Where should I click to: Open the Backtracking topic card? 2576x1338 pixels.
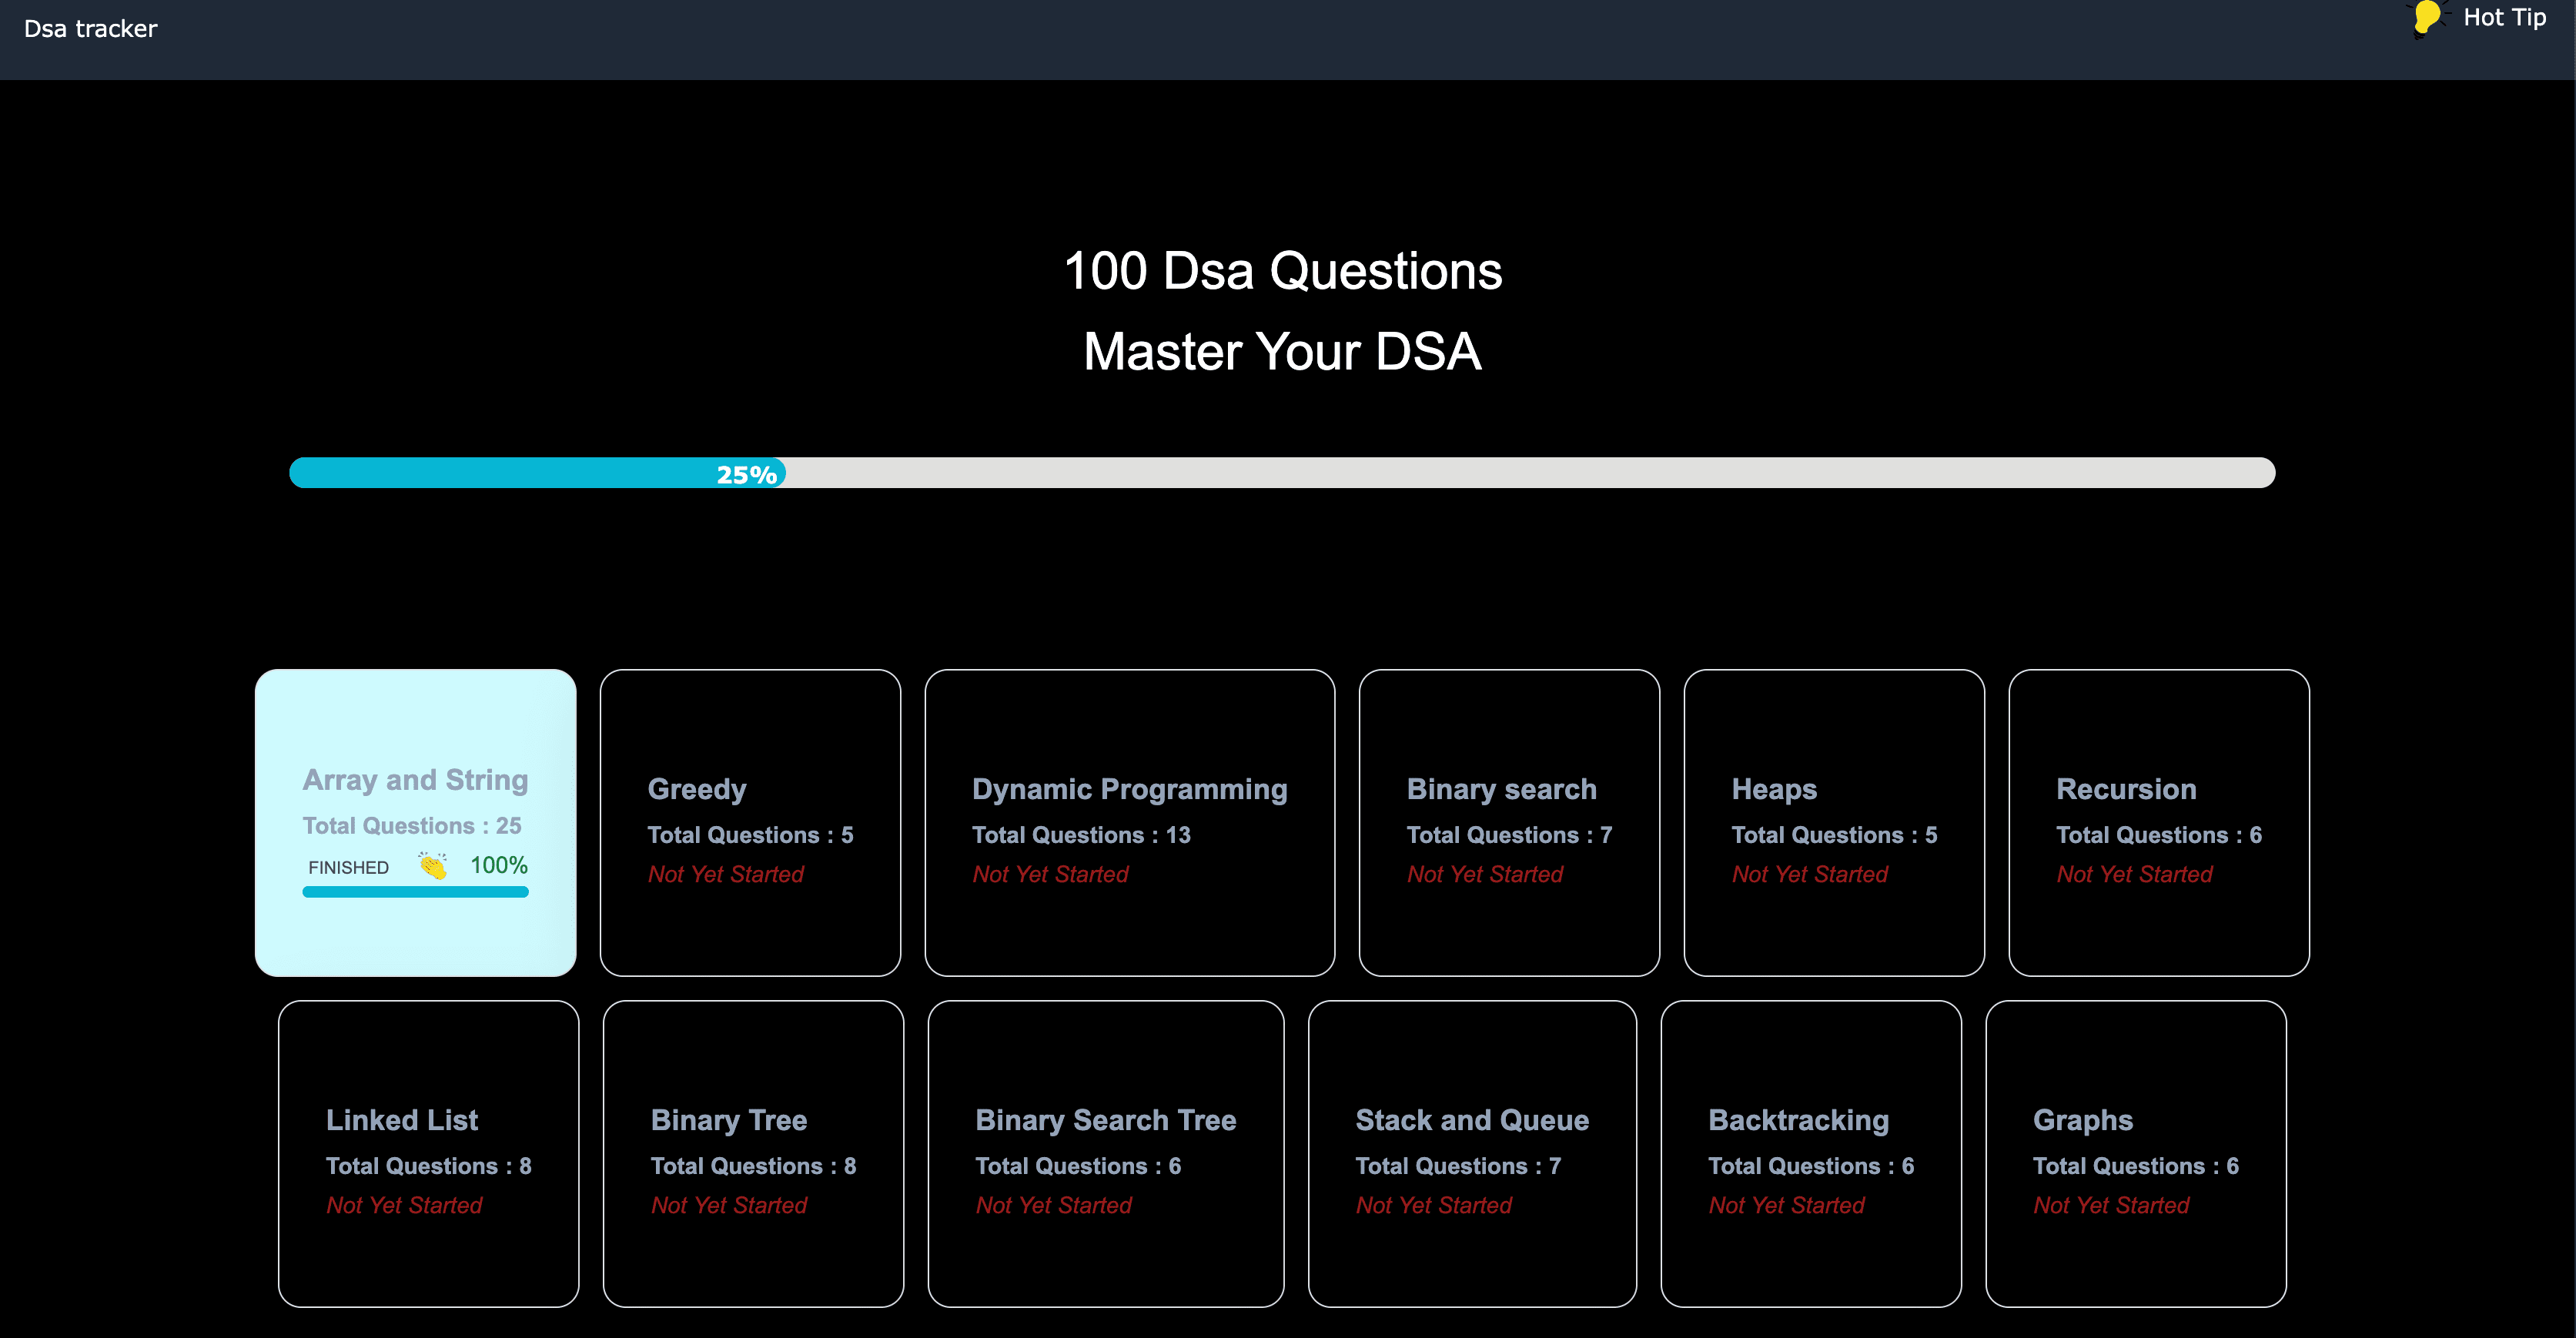pos(1810,1154)
